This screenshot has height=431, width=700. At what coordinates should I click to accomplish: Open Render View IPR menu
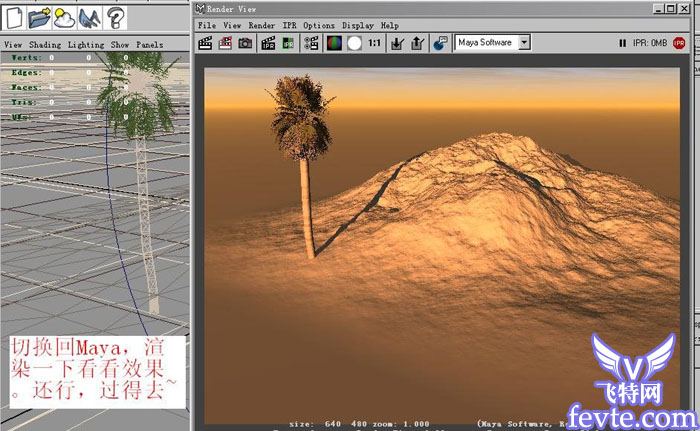click(289, 25)
